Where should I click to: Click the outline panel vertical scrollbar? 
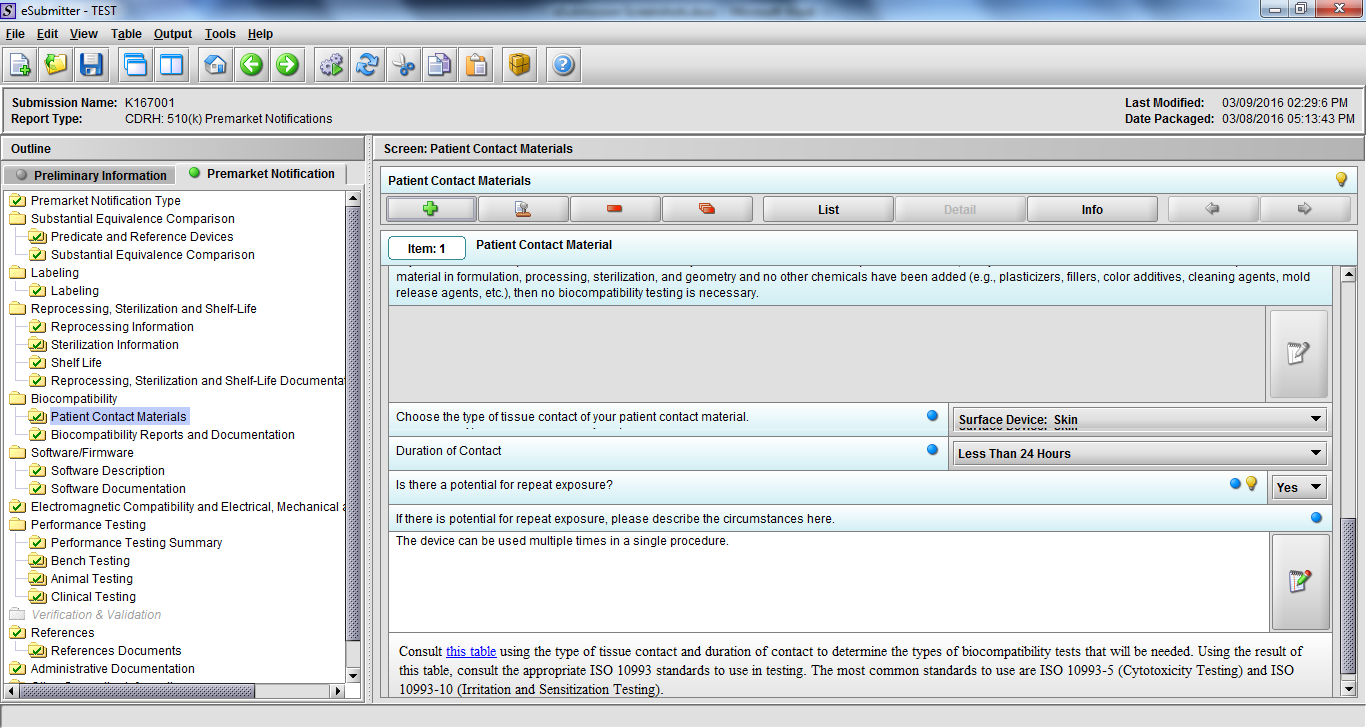[x=352, y=420]
